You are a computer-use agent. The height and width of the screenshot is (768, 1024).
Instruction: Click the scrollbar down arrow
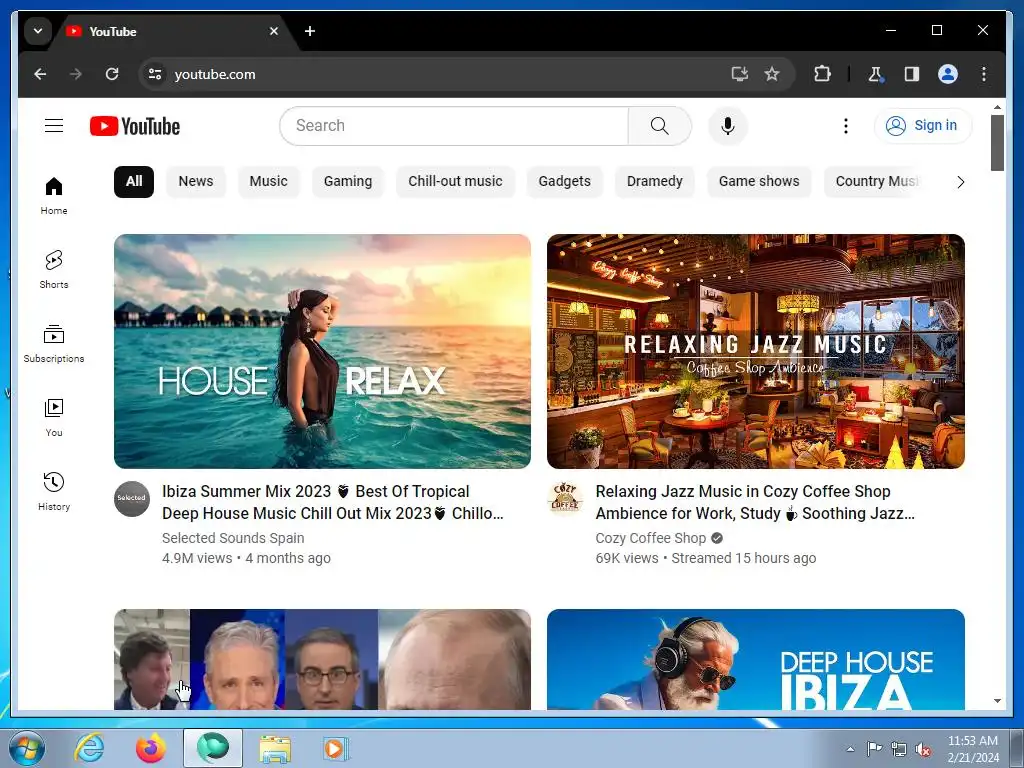tap(997, 701)
